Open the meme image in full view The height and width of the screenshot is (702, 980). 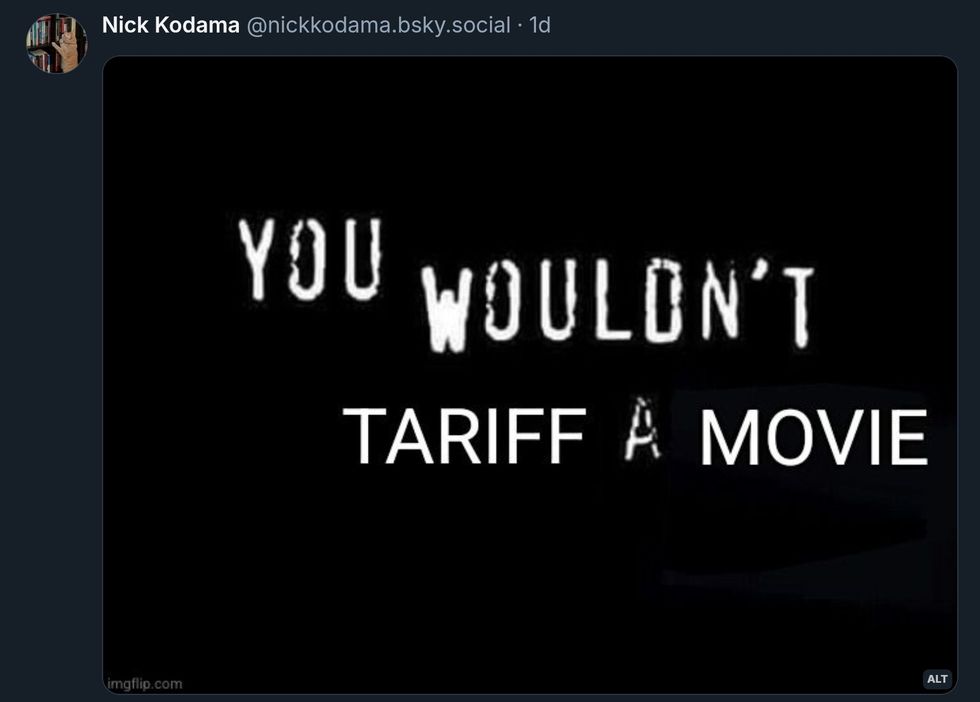coord(529,374)
